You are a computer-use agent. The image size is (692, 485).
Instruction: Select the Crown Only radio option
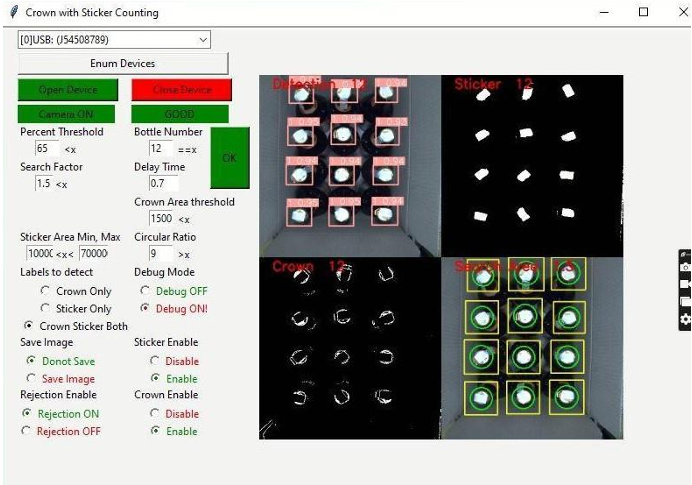point(45,291)
